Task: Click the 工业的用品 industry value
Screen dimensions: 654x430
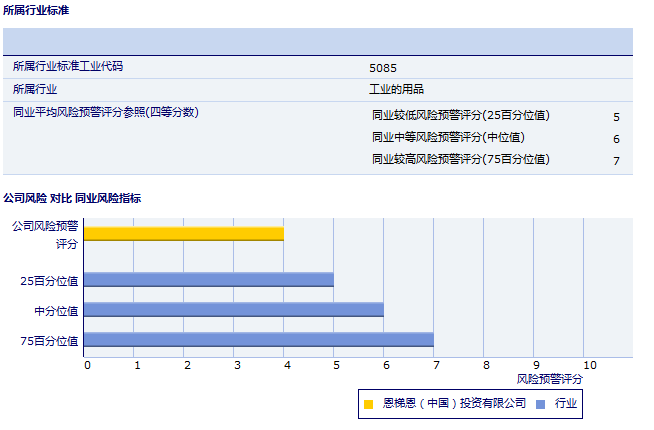Action: pyautogui.click(x=397, y=89)
